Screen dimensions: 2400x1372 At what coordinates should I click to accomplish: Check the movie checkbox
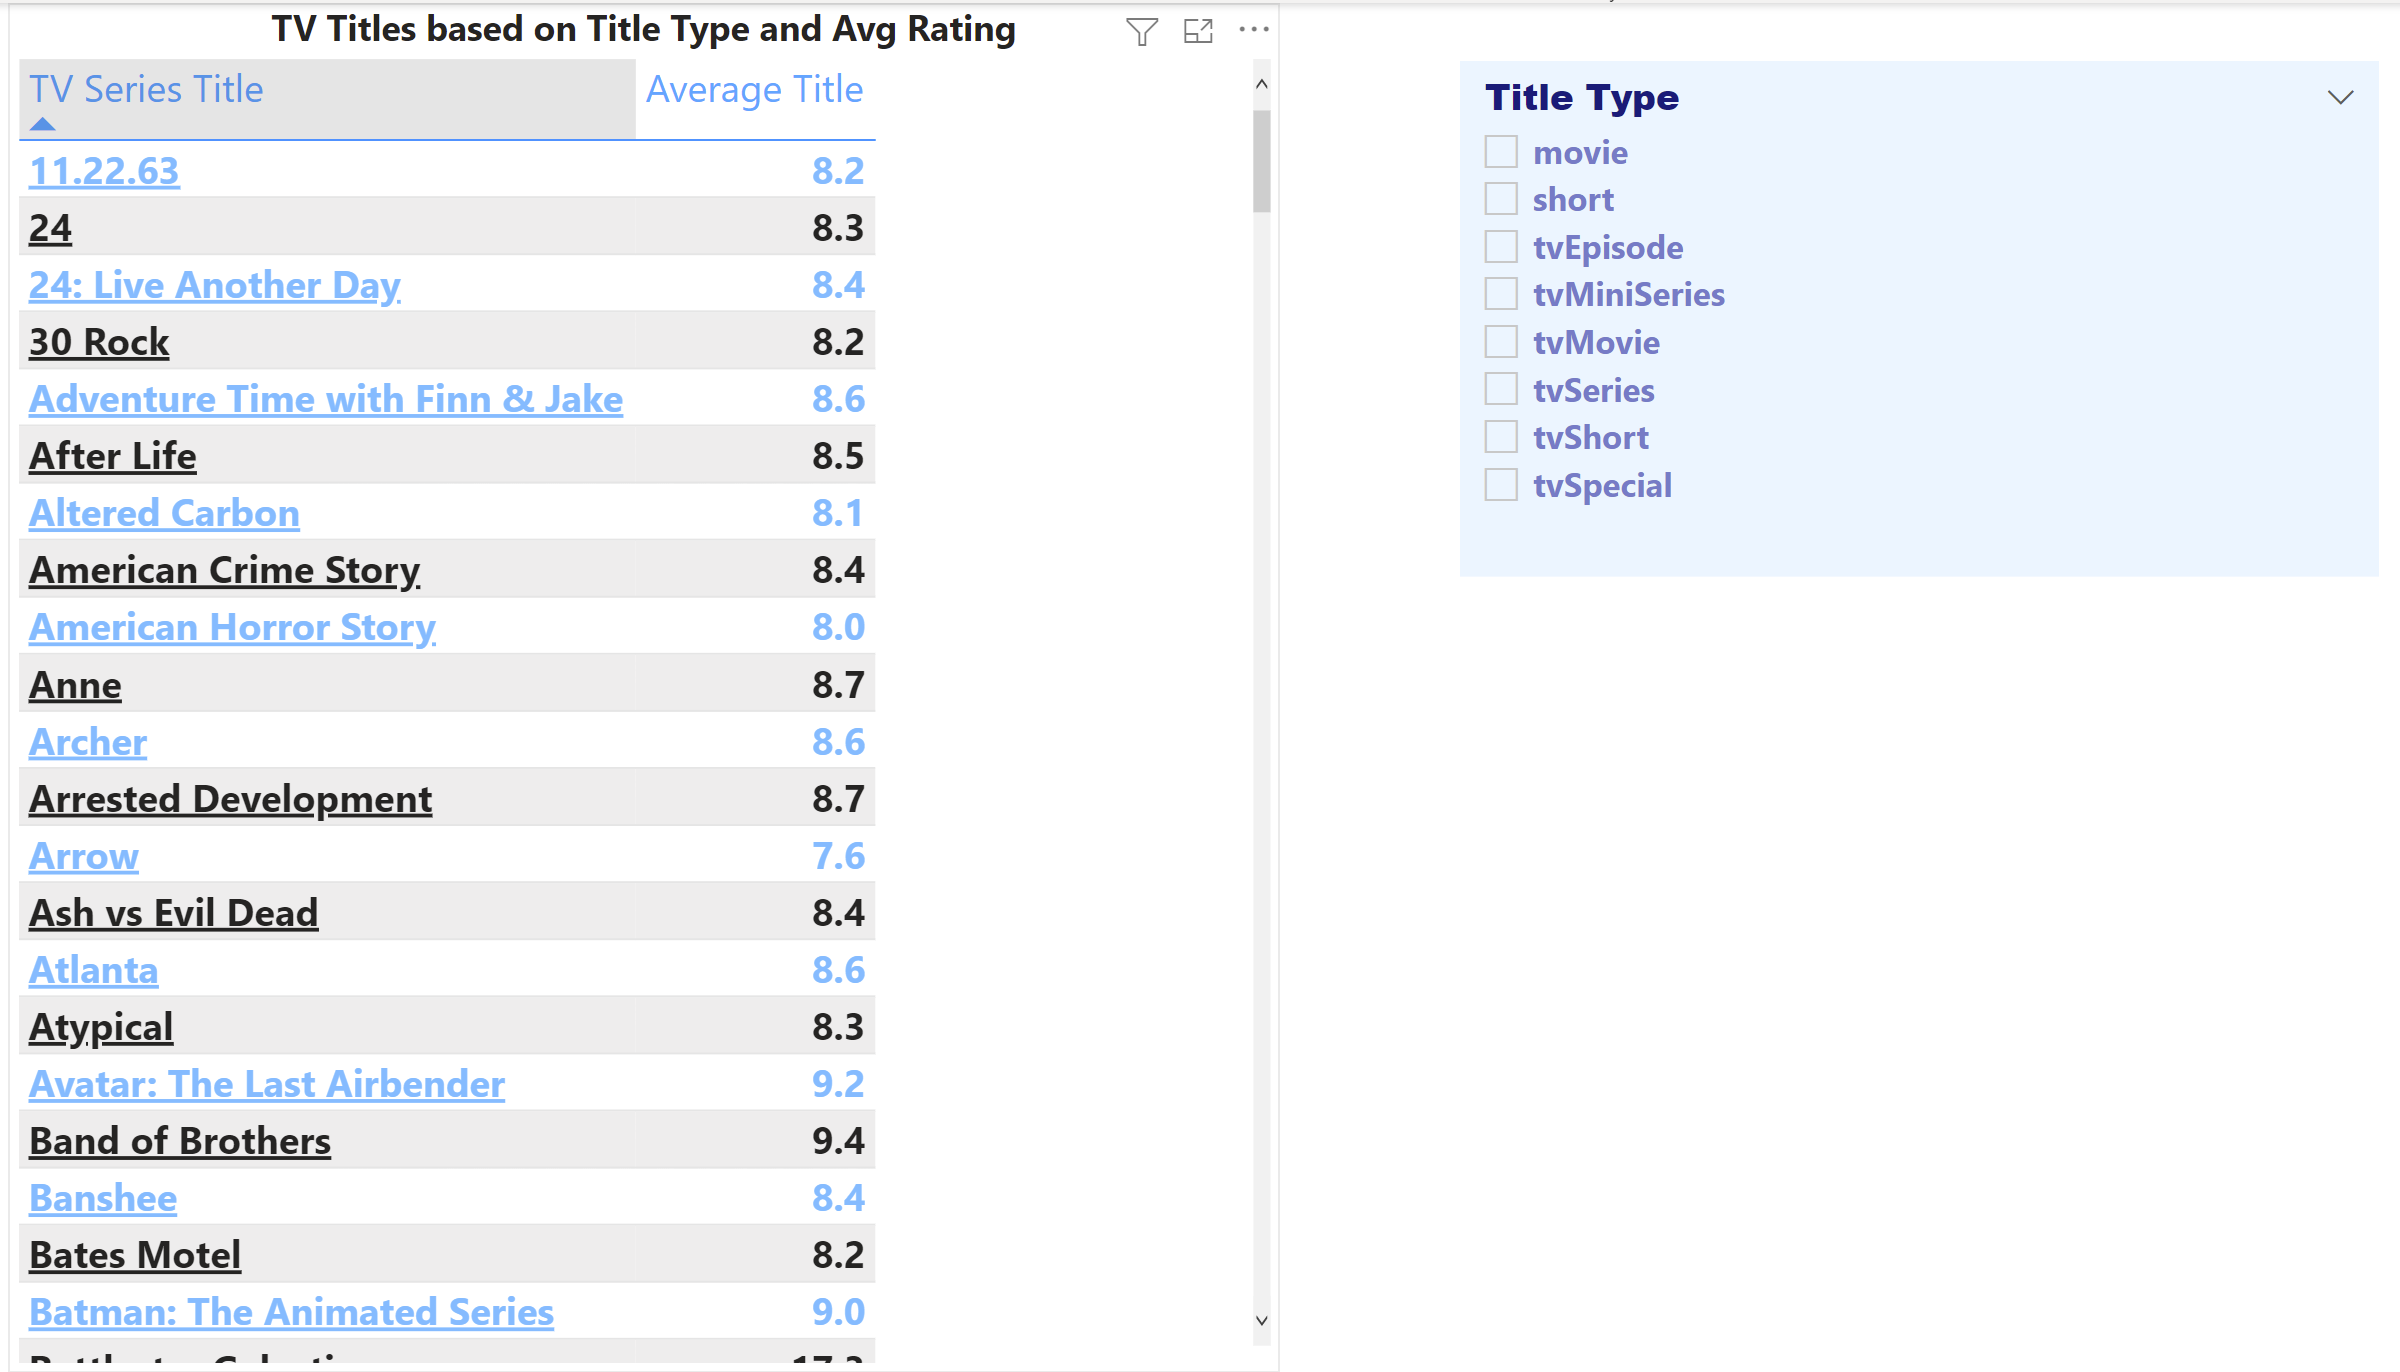click(x=1501, y=152)
